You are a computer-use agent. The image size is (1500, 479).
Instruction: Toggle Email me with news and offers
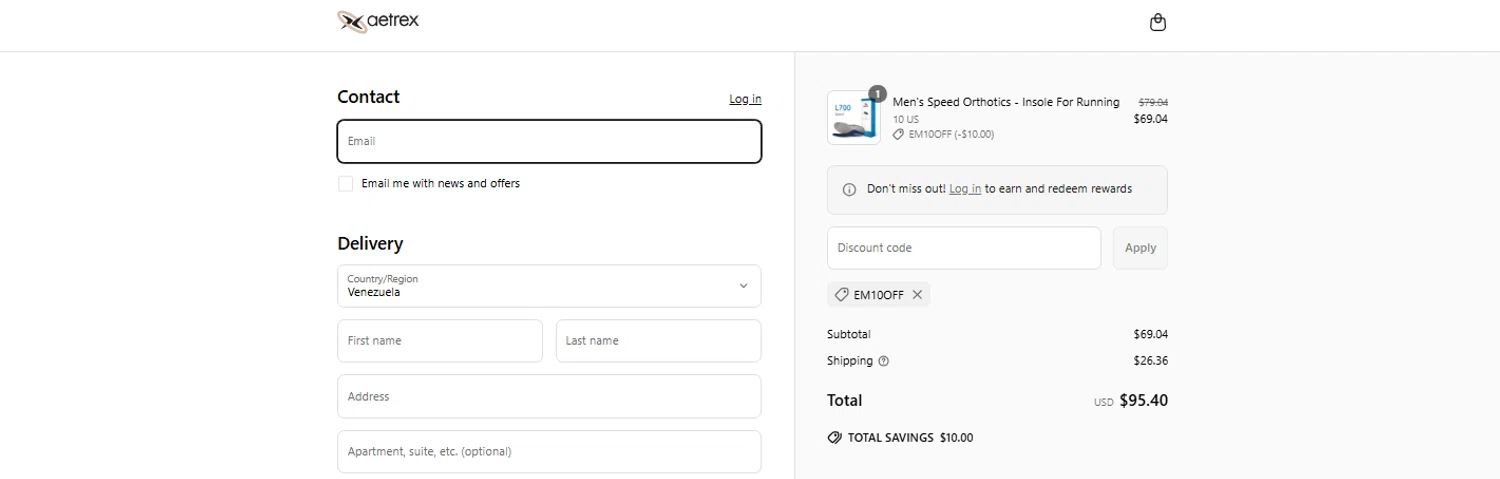click(x=346, y=184)
